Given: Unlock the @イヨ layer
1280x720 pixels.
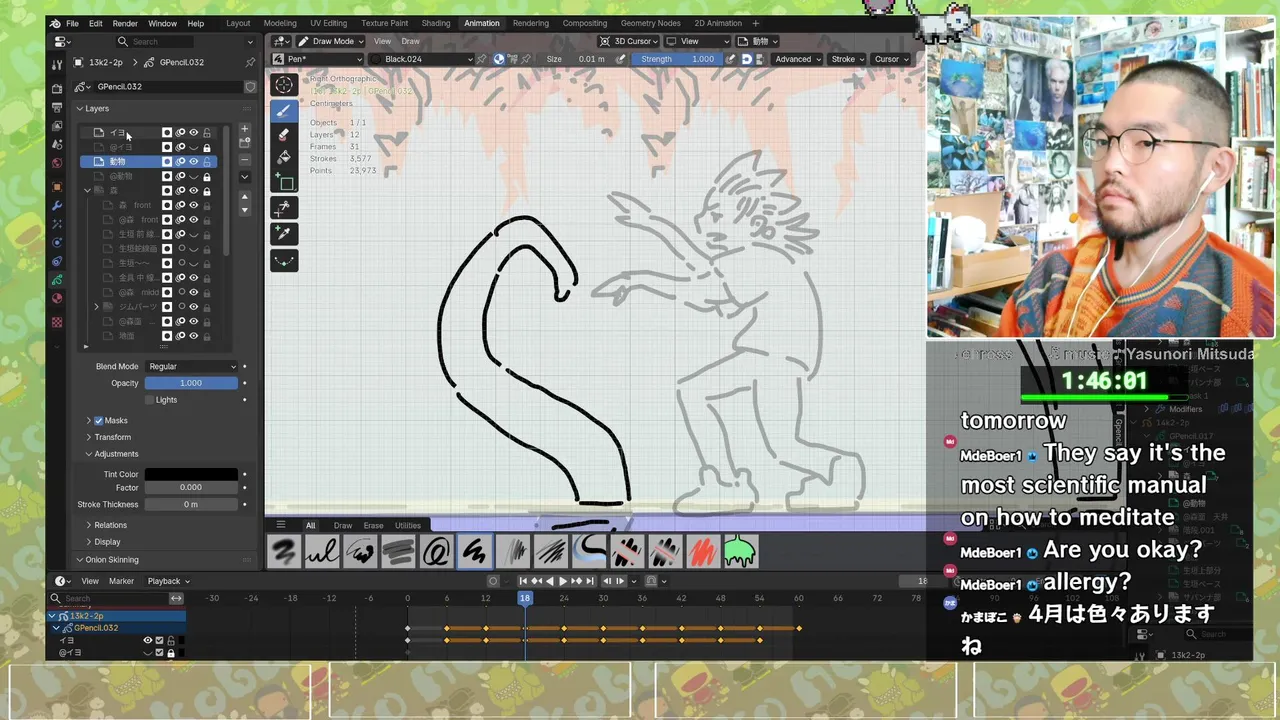Looking at the screenshot, I should tap(207, 147).
